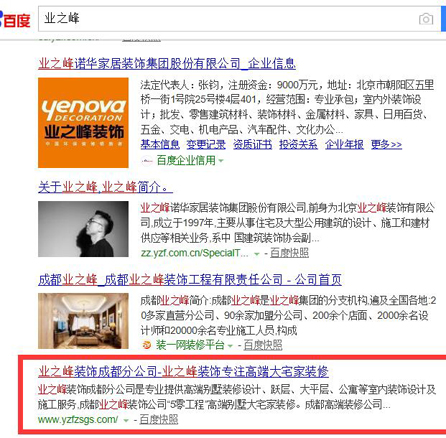
Task: Open the 投资关系 sub-link
Action: pyautogui.click(x=298, y=144)
